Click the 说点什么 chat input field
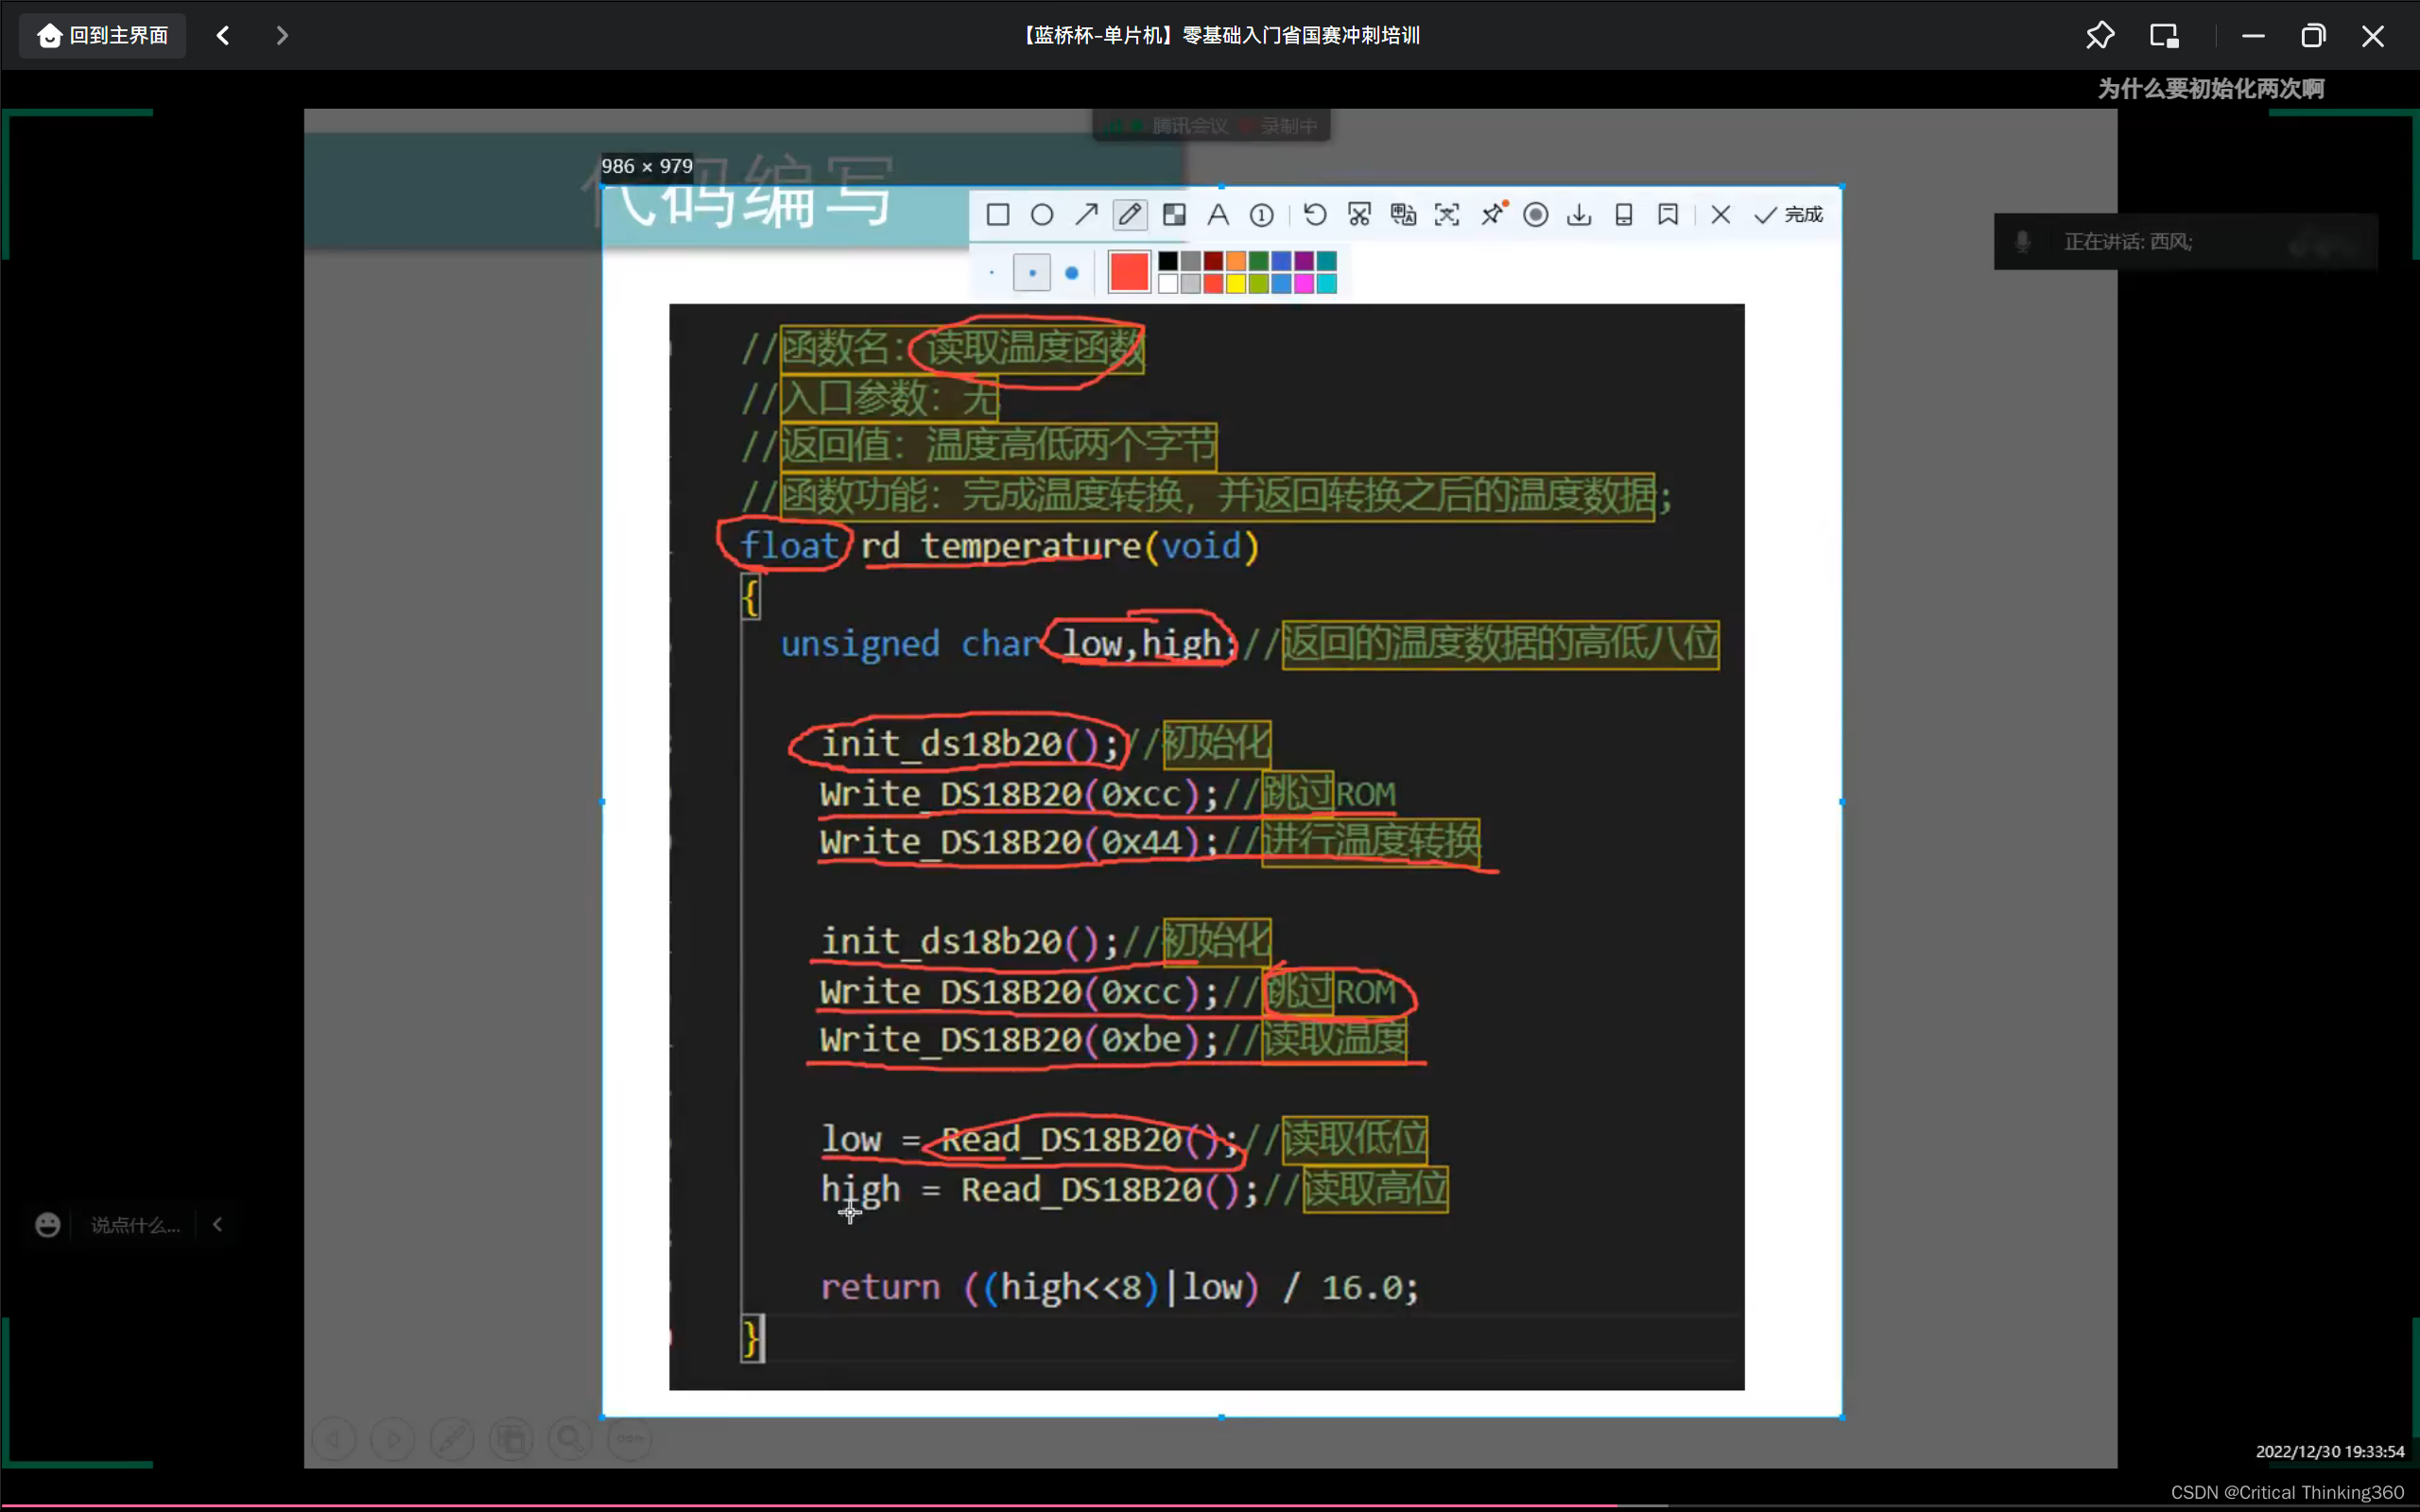 (135, 1225)
